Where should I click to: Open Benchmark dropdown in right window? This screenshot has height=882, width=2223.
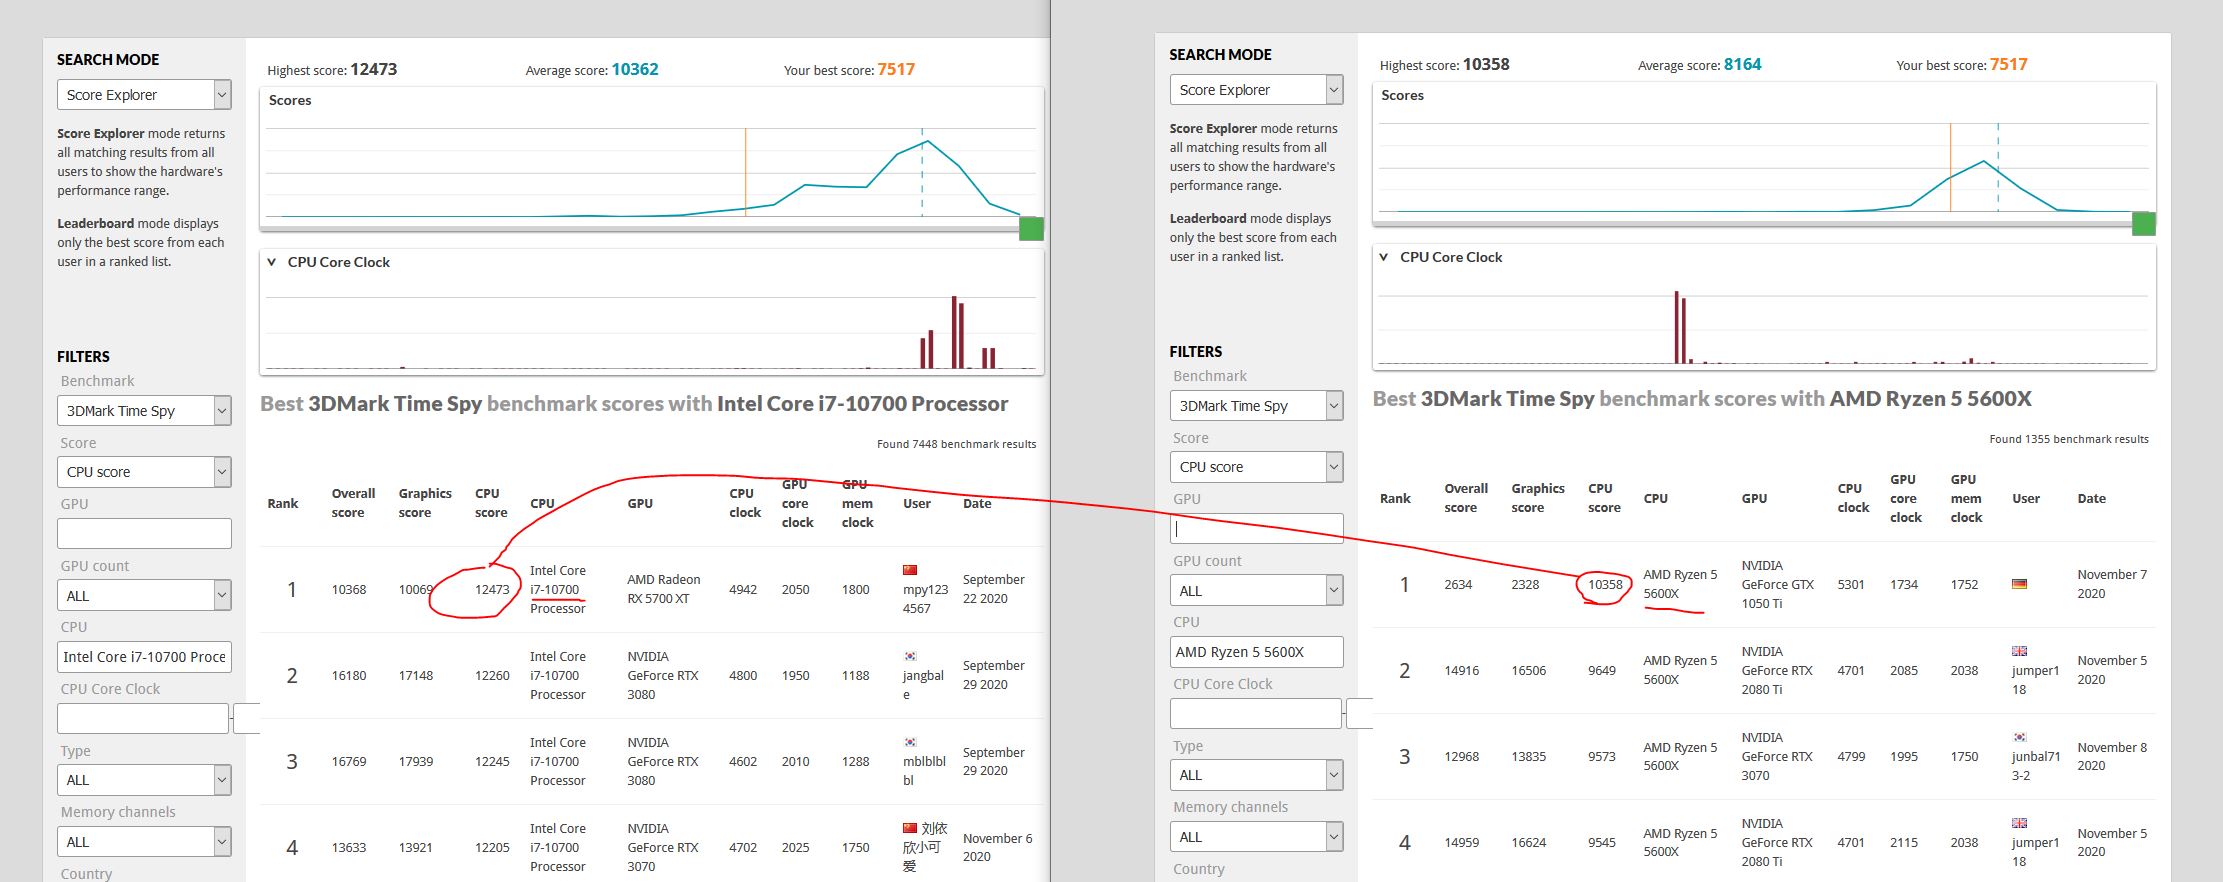[x=1256, y=406]
